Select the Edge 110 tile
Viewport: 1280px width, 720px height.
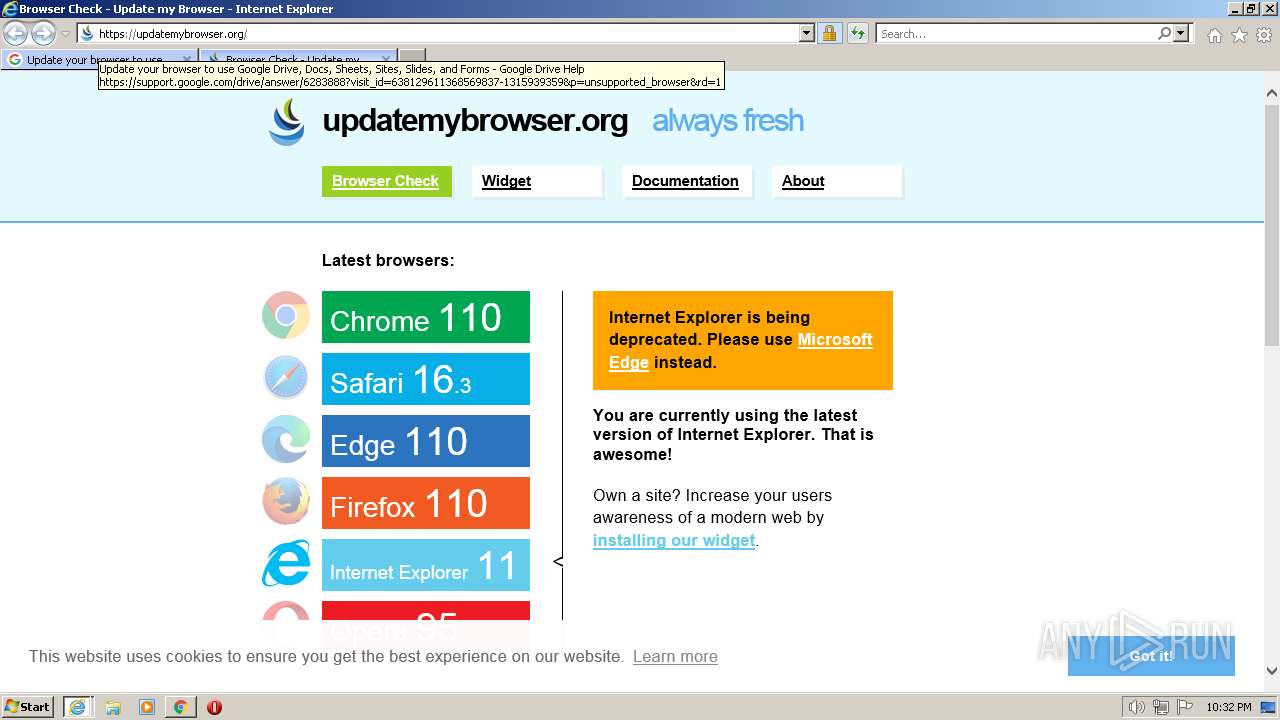pos(426,441)
